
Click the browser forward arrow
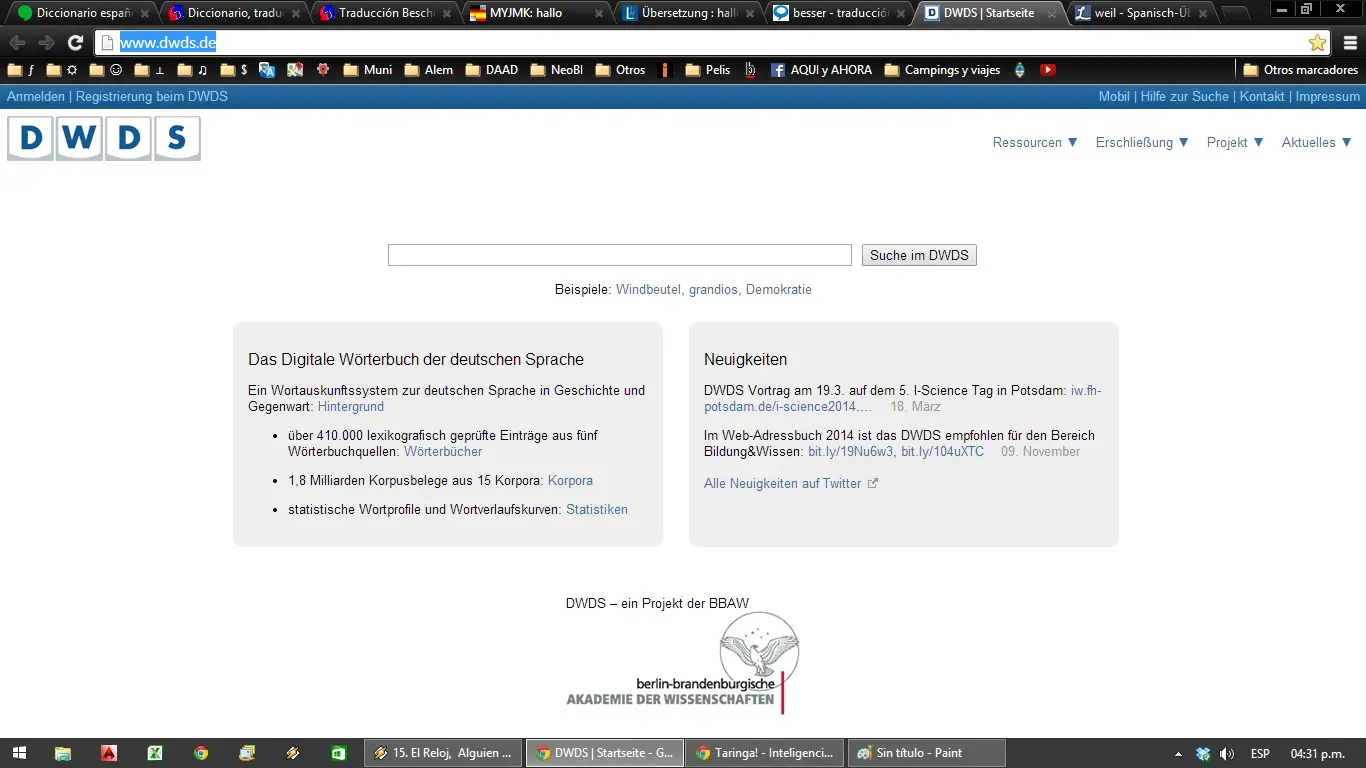(x=46, y=43)
